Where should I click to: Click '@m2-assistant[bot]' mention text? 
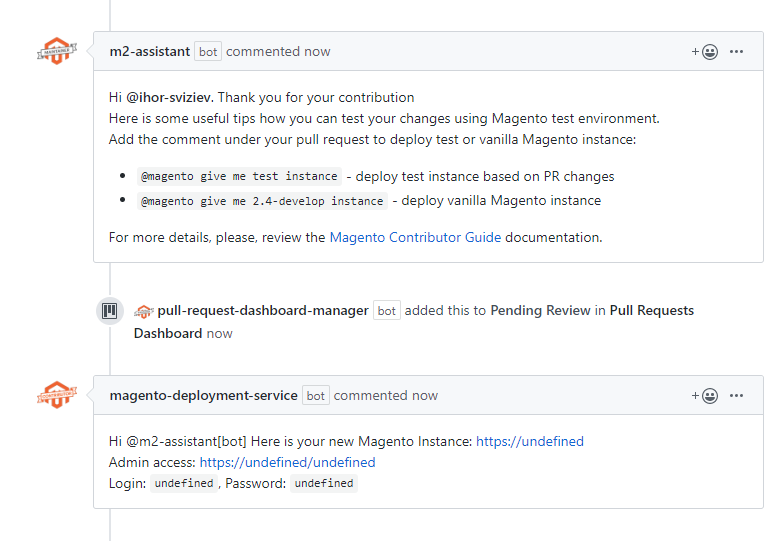(x=186, y=442)
